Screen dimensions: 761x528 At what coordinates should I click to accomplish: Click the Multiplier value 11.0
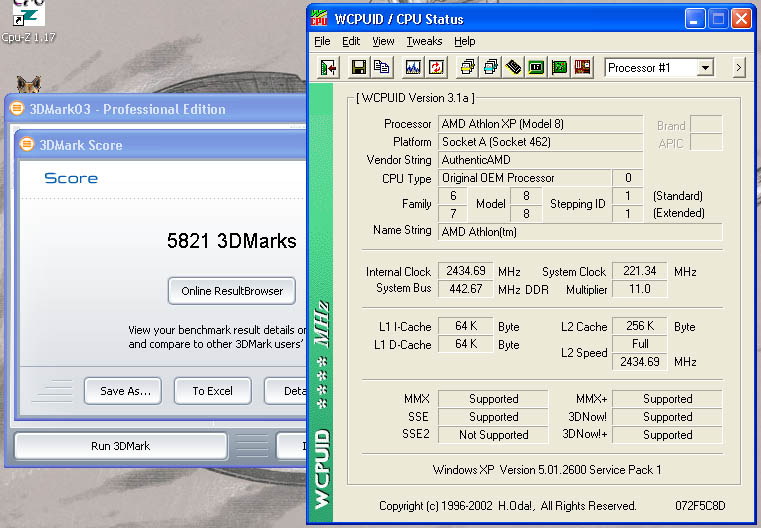640,289
